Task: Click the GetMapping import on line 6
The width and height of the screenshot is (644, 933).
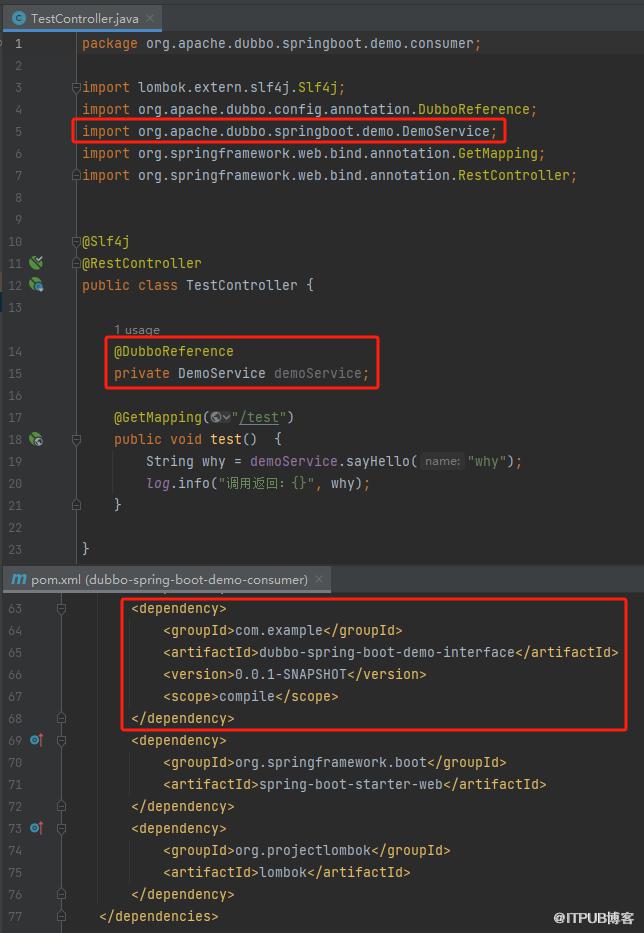Action: click(313, 154)
